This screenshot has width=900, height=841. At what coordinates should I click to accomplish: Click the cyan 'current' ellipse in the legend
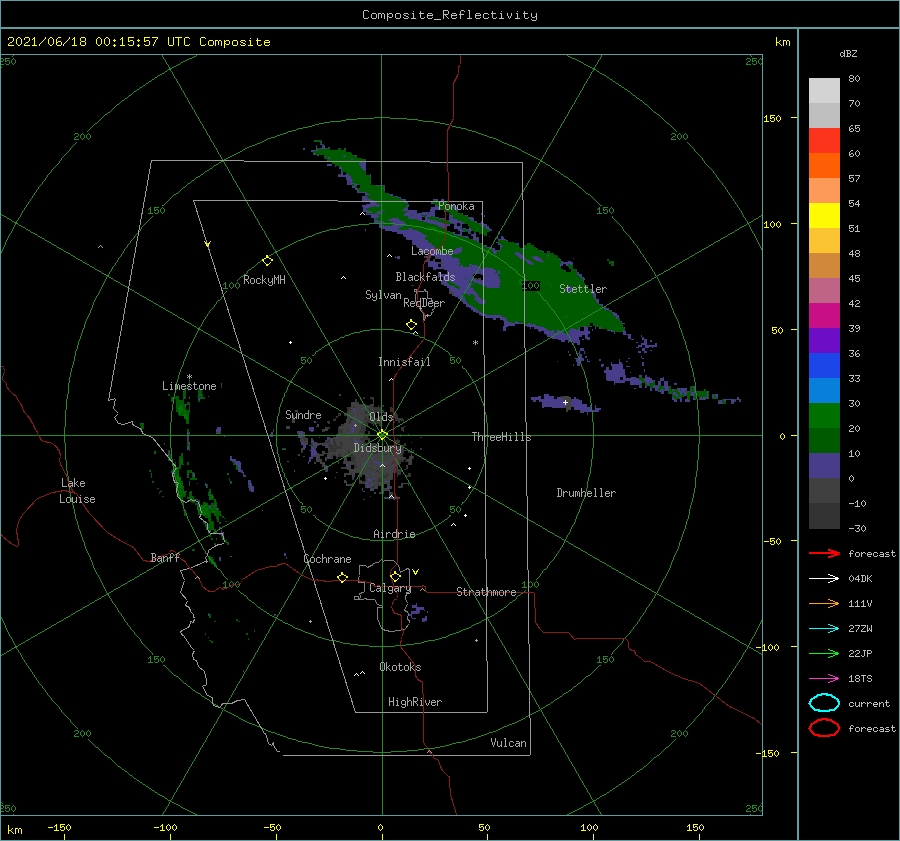(x=824, y=703)
